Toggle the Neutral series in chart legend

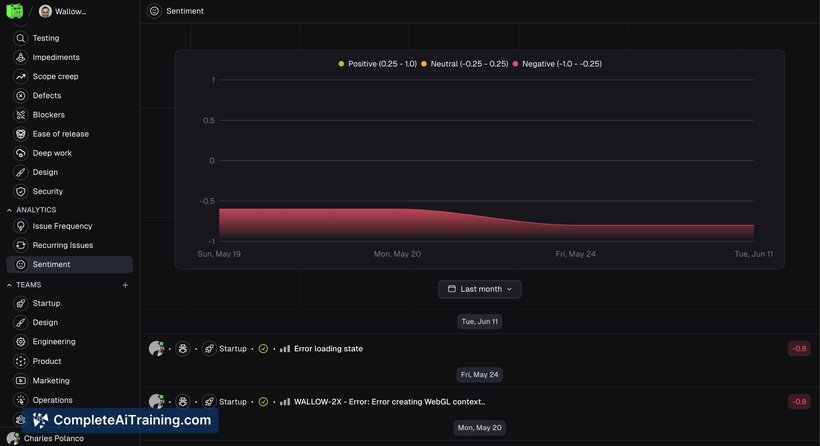tap(464, 64)
